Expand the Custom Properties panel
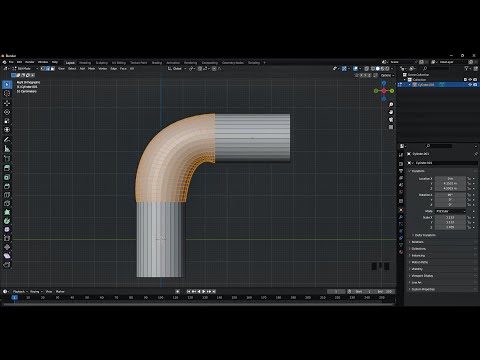This screenshot has width=480, height=360. pos(422,289)
